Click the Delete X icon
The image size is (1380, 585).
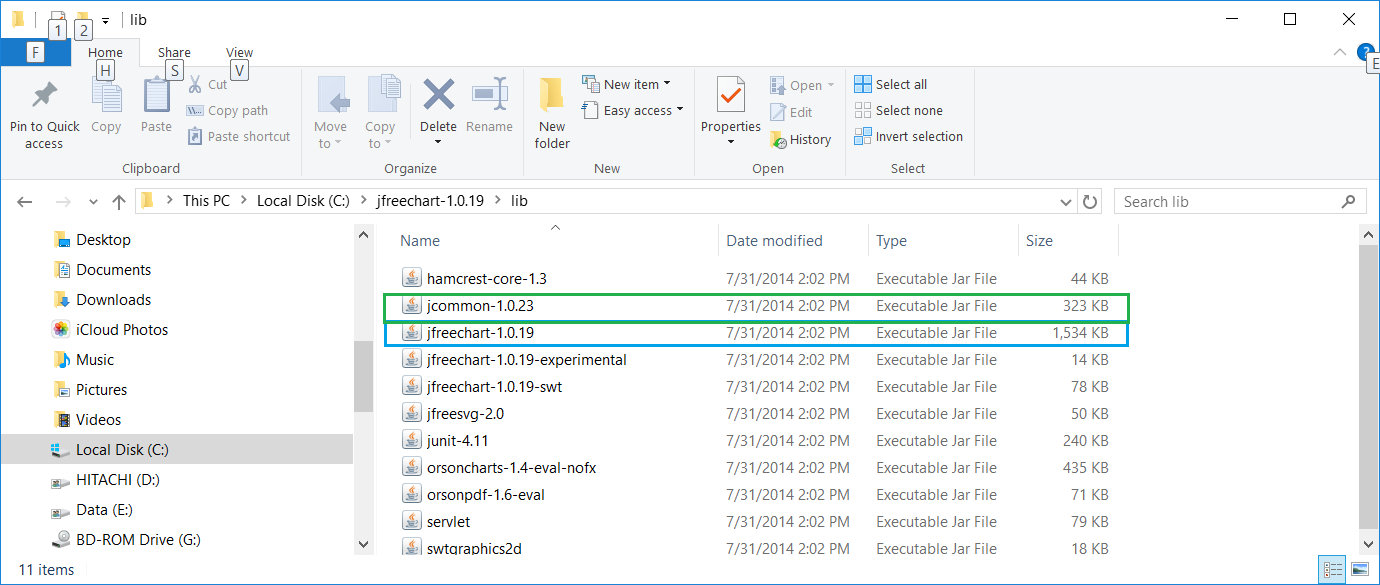(x=438, y=95)
